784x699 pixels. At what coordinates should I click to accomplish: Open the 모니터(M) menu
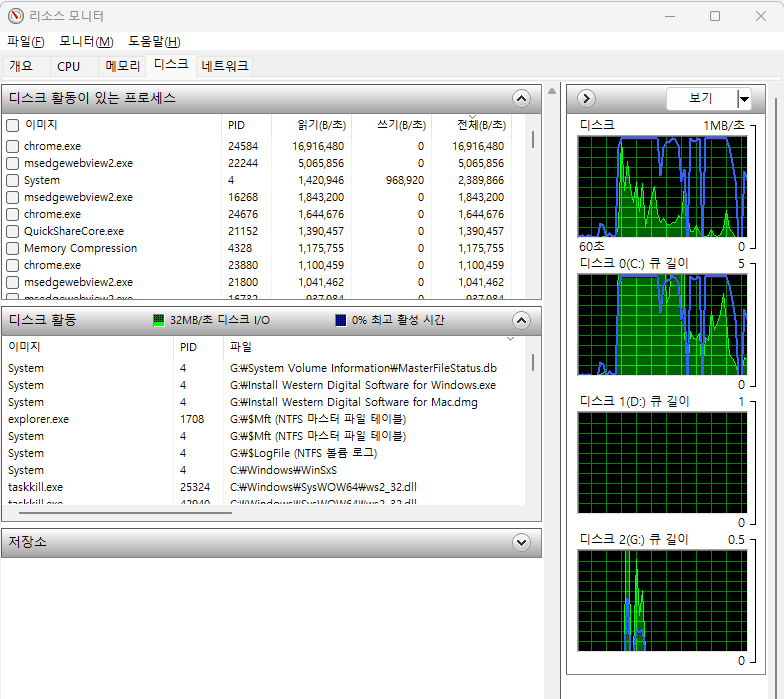click(x=86, y=41)
